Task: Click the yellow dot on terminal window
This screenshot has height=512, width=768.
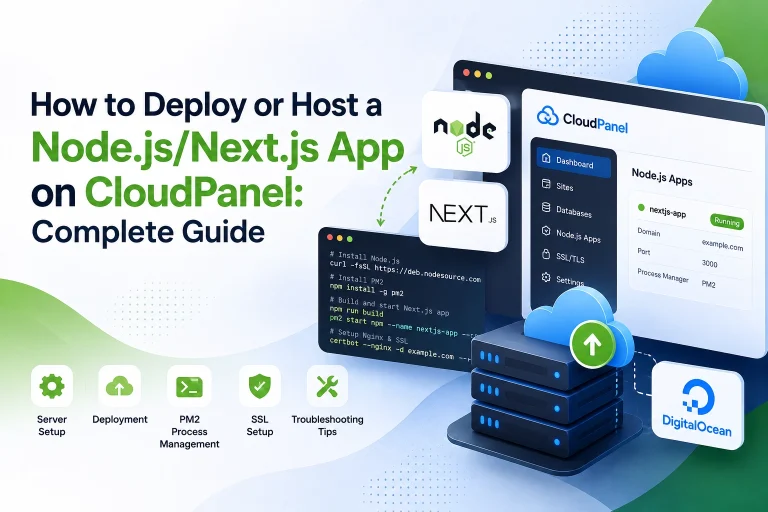Action: (x=340, y=238)
